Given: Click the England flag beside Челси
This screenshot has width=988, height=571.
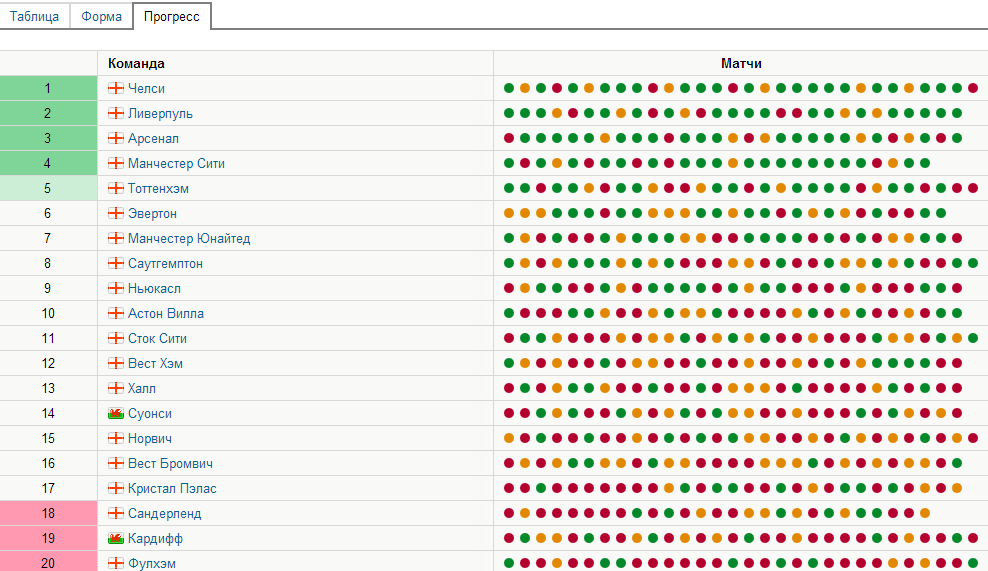Looking at the screenshot, I should [116, 88].
